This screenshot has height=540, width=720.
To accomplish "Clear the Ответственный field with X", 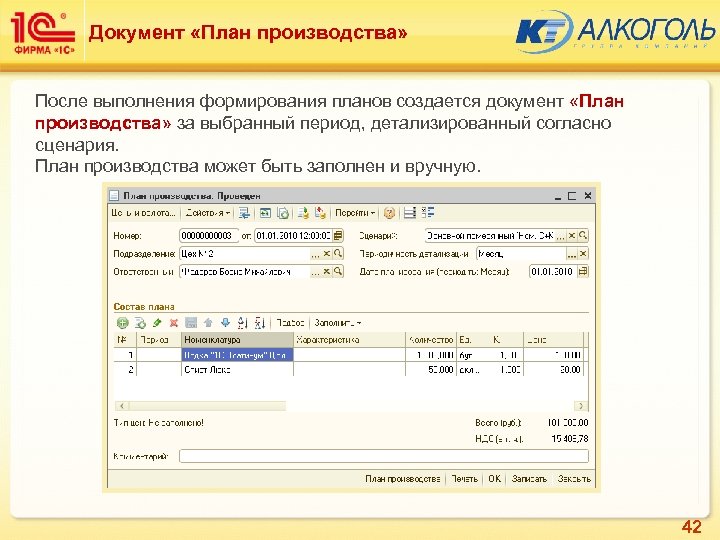I will point(326,271).
